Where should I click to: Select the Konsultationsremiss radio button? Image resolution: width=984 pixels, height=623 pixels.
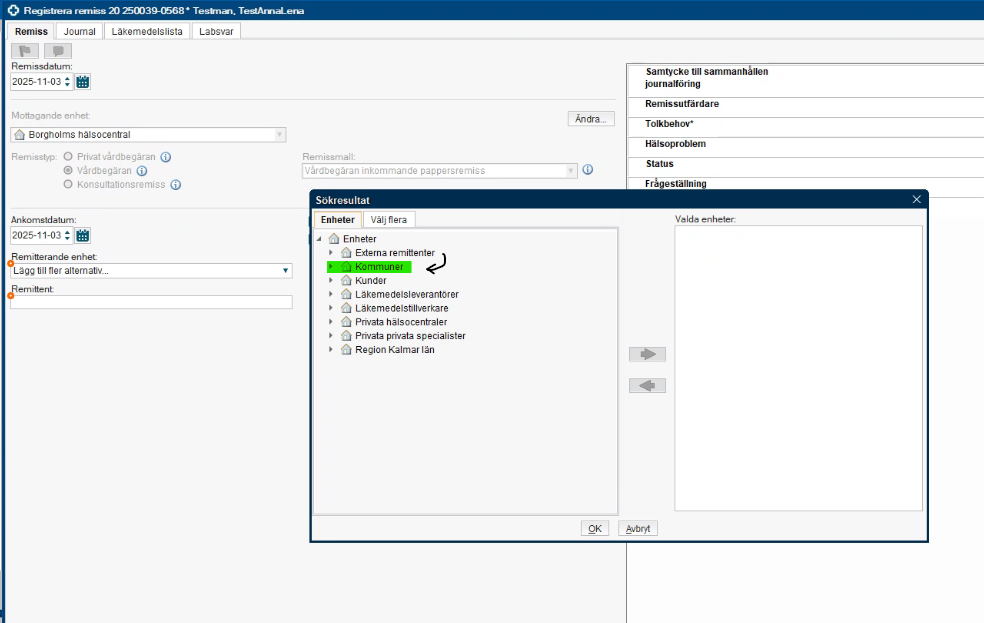[x=68, y=185]
